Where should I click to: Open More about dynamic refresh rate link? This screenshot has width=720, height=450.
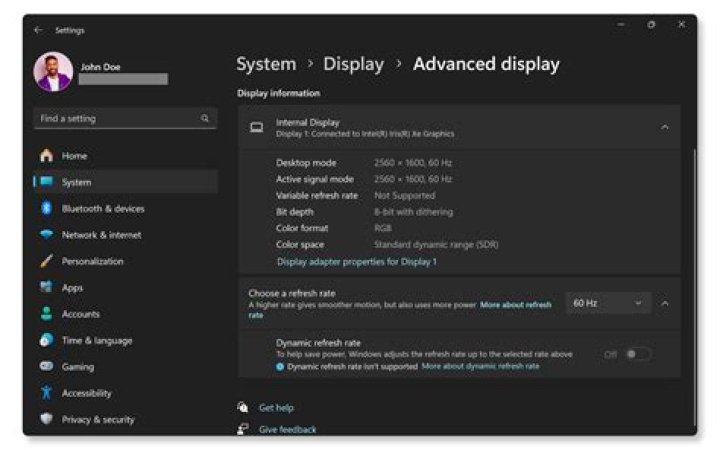coord(480,366)
